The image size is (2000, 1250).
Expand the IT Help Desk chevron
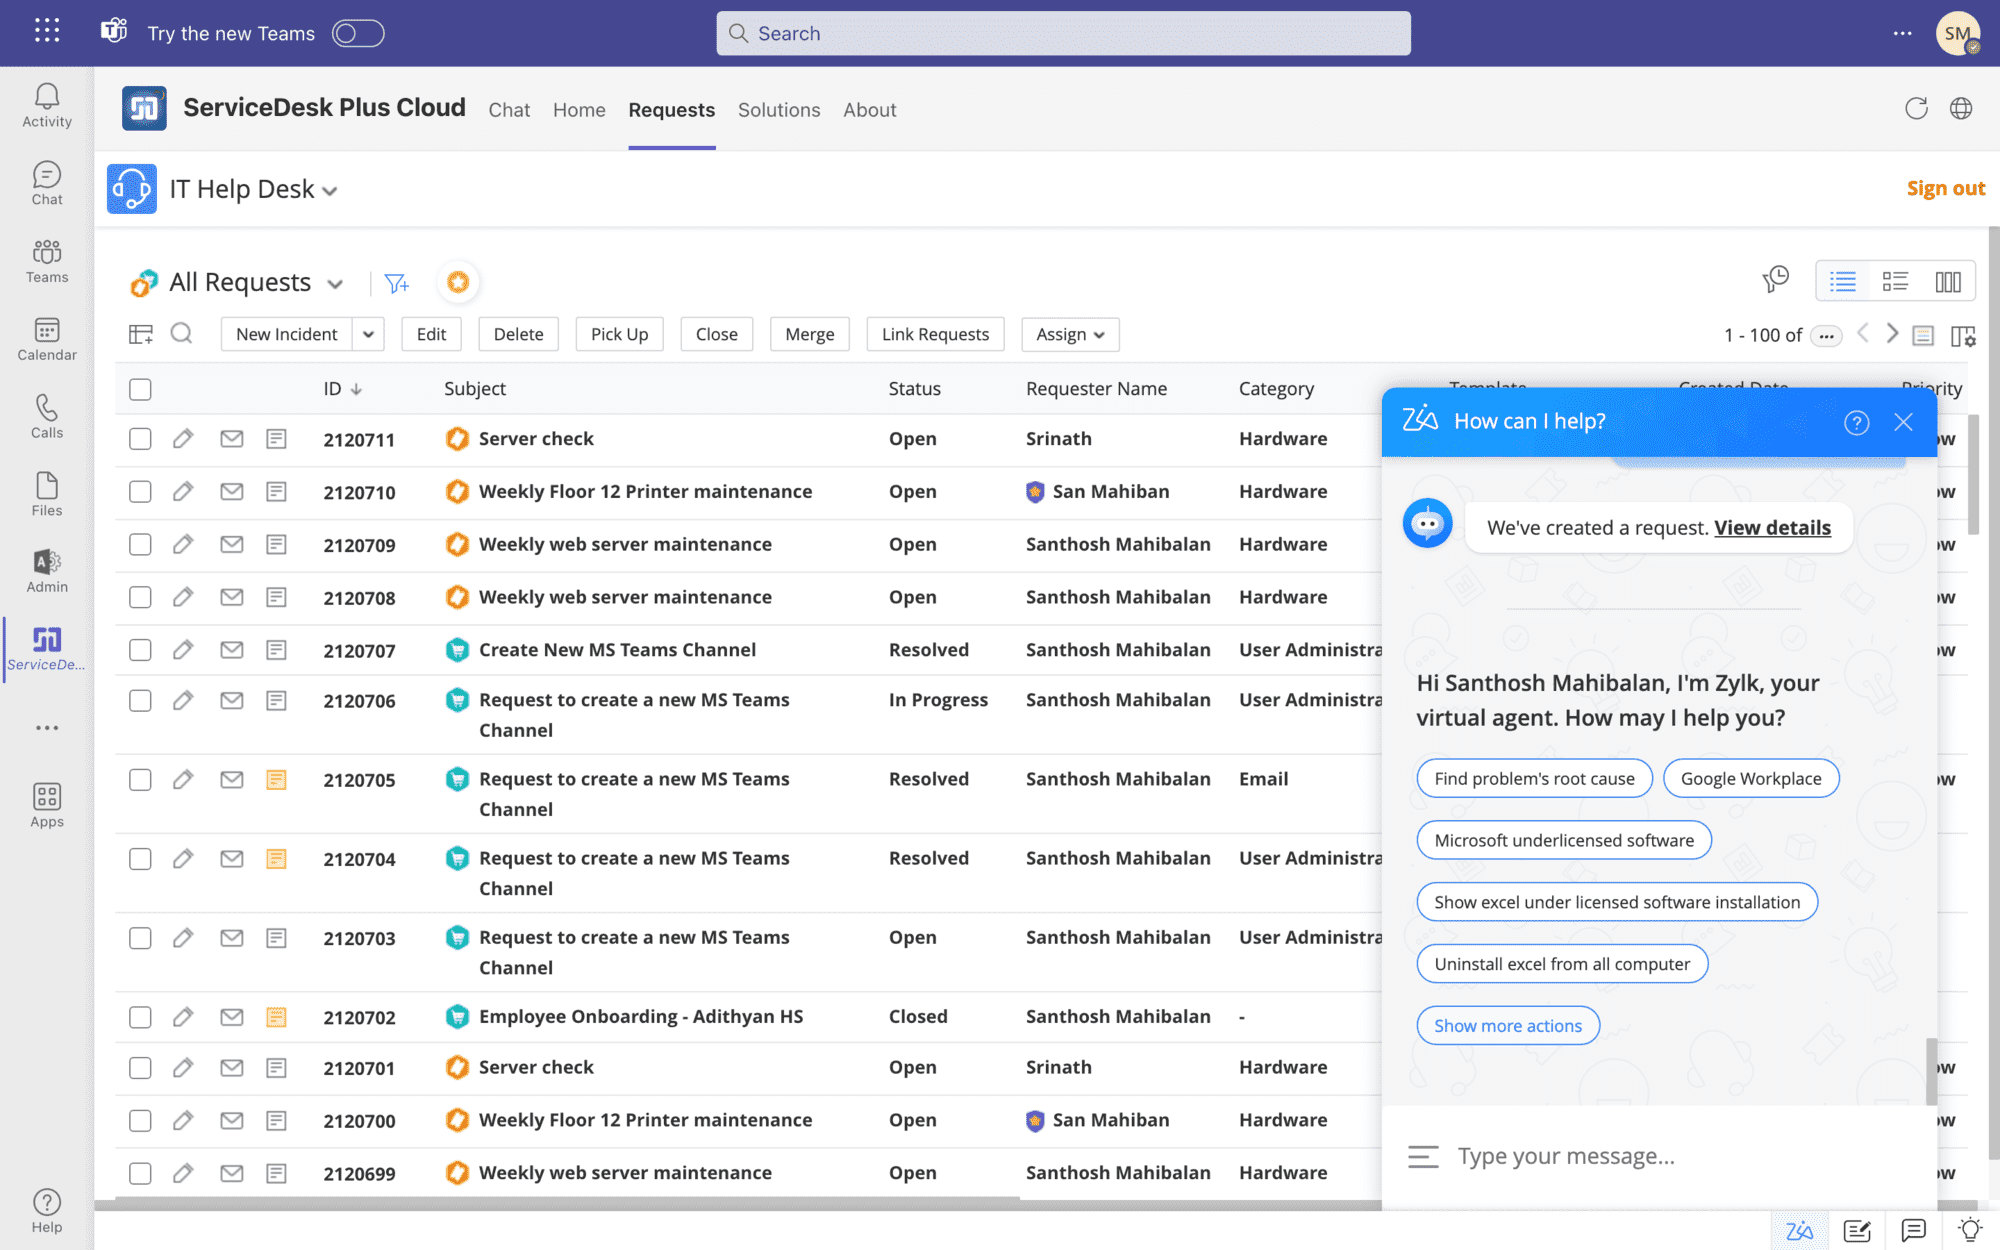(x=330, y=191)
